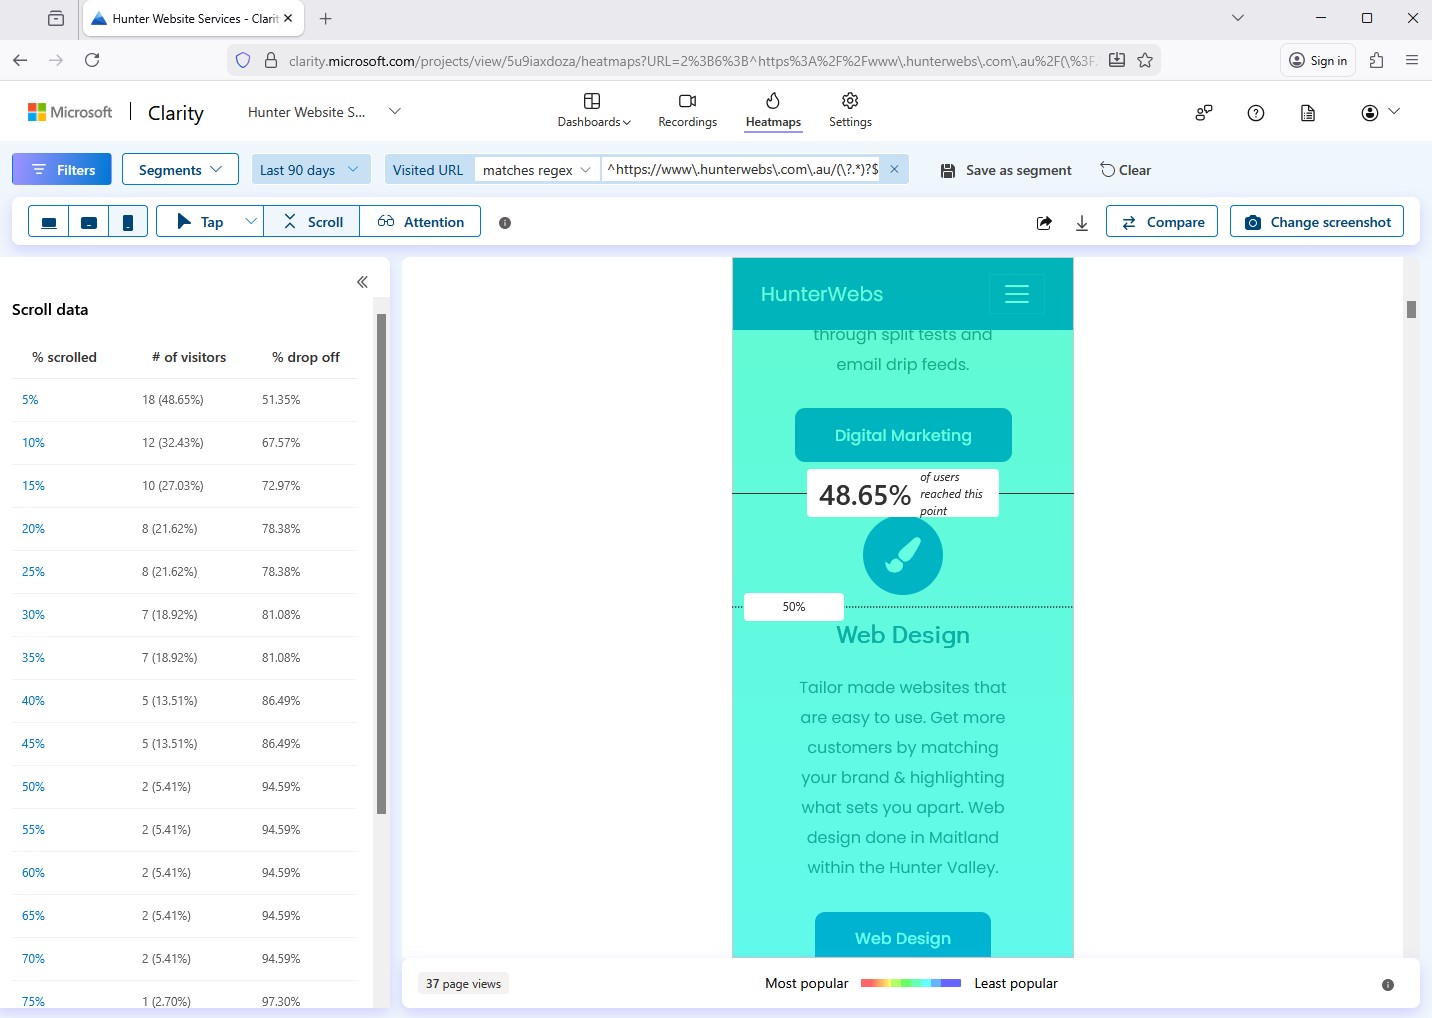Image resolution: width=1432 pixels, height=1018 pixels.
Task: Switch to mobile device view
Action: tap(128, 222)
